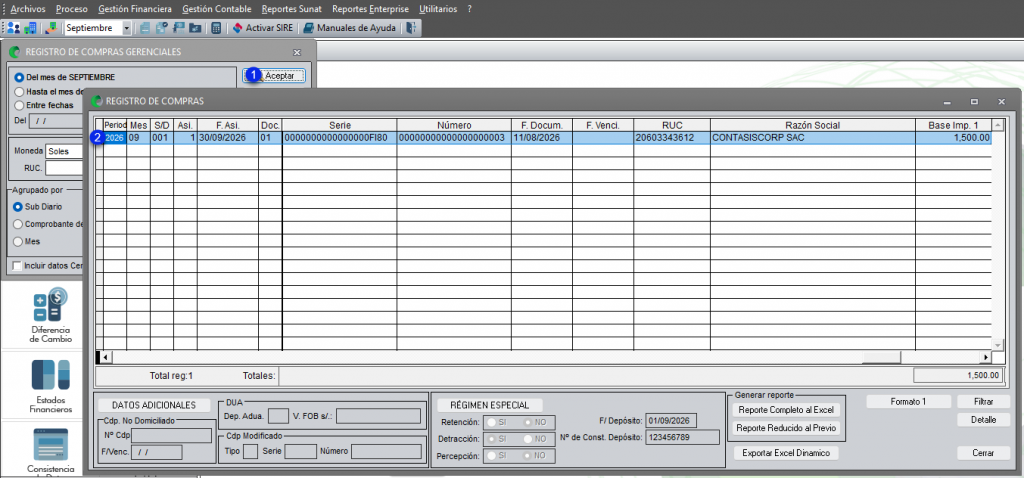Click the V. FOB s/. field
Image resolution: width=1024 pixels, height=478 pixels.
click(x=379, y=416)
